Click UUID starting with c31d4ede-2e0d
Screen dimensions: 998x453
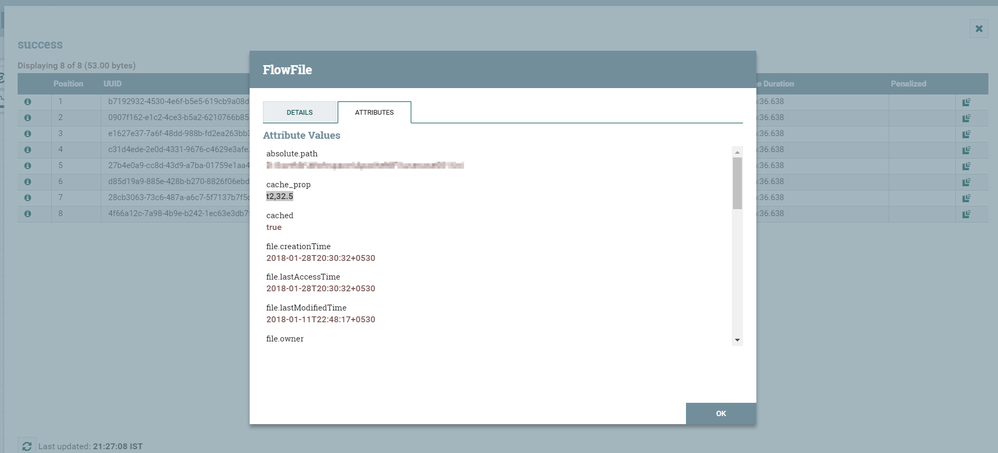tap(178, 150)
